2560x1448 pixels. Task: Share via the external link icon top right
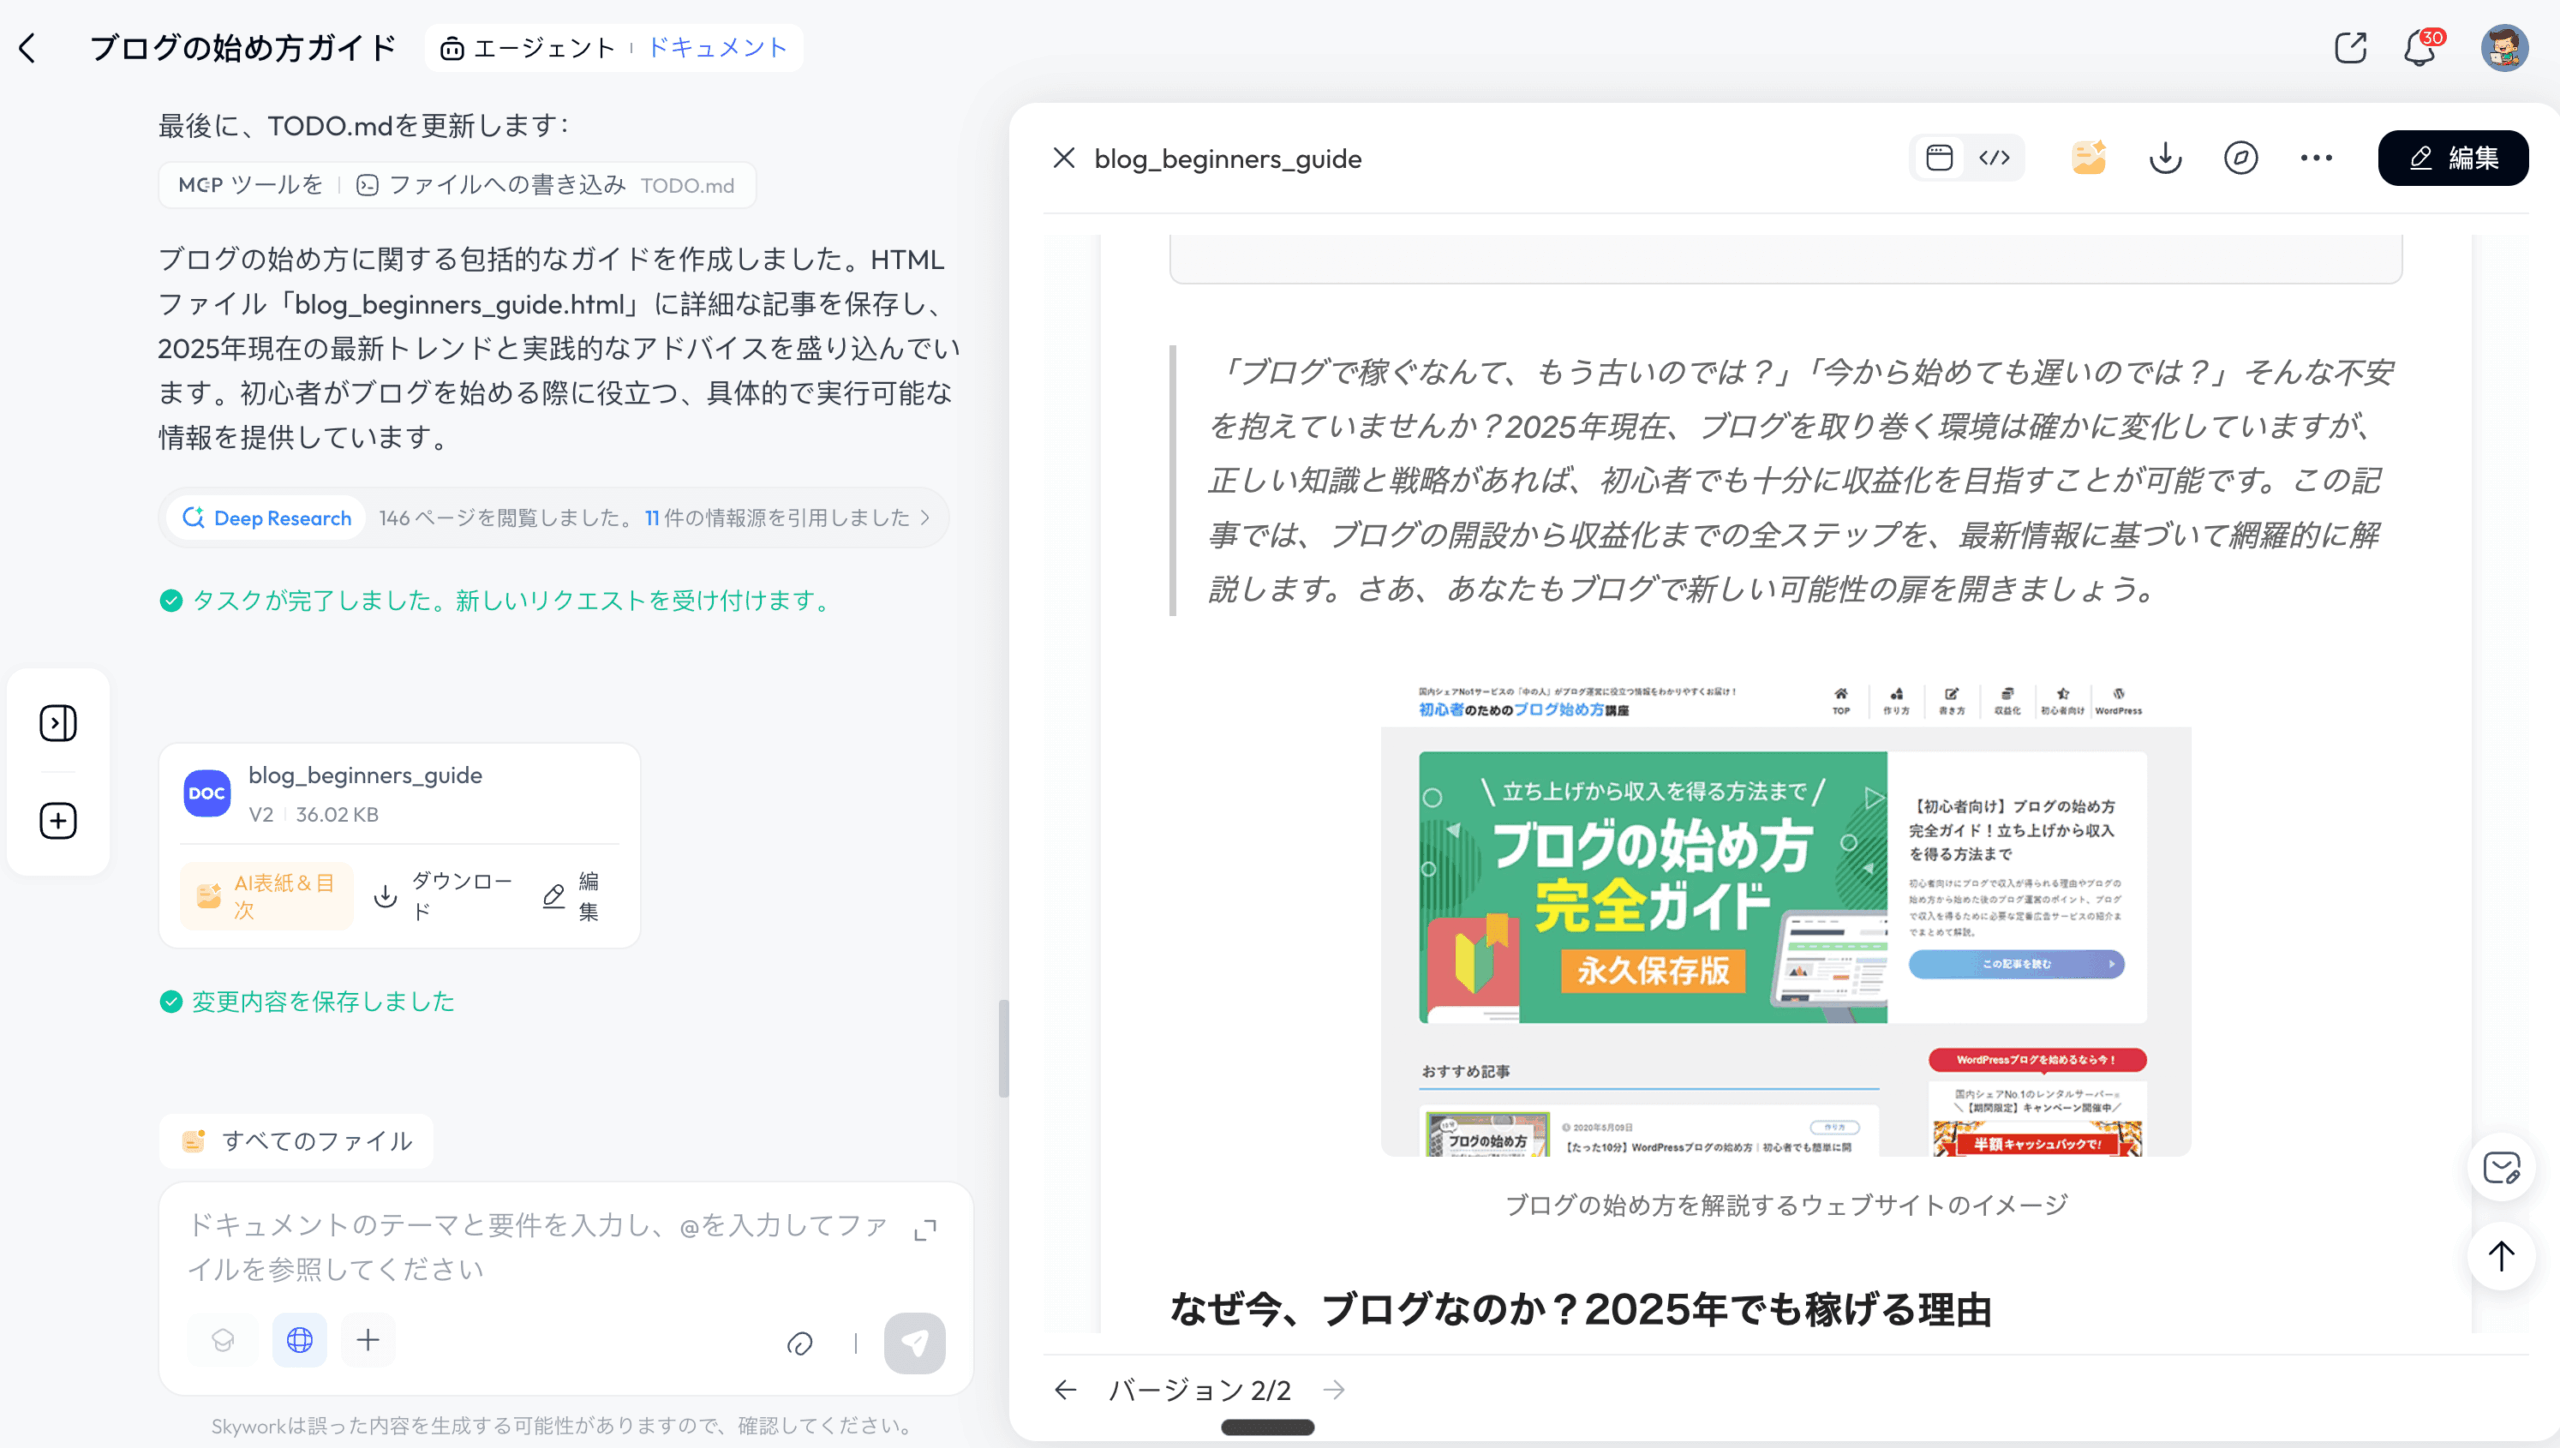point(2350,47)
